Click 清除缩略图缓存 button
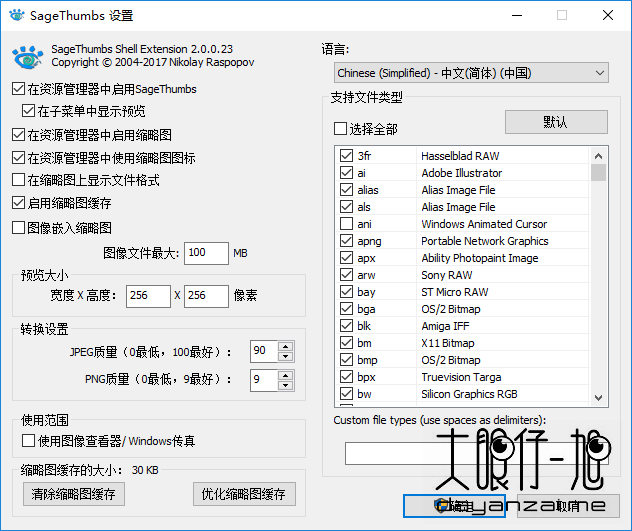This screenshot has height=531, width=632. pyautogui.click(x=74, y=494)
